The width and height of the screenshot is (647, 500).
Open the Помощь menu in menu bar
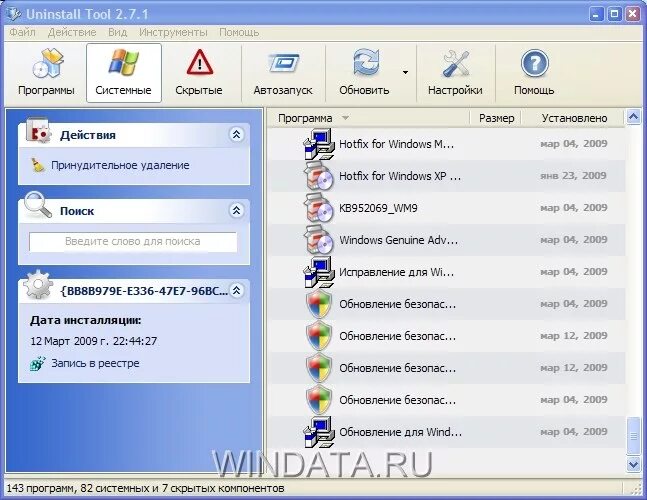coord(239,32)
